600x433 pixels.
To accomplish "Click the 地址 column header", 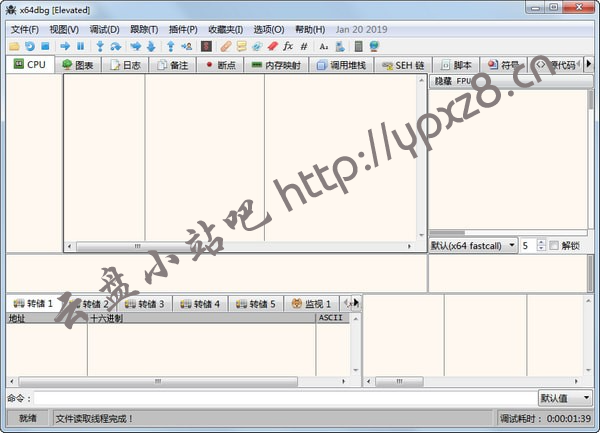I will [47, 318].
